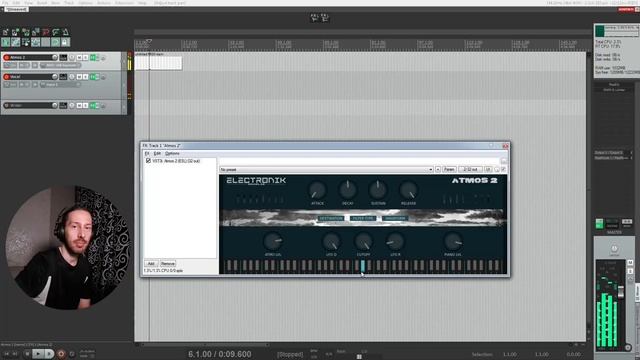
Task: Click the UI button in FX window
Action: point(488,169)
